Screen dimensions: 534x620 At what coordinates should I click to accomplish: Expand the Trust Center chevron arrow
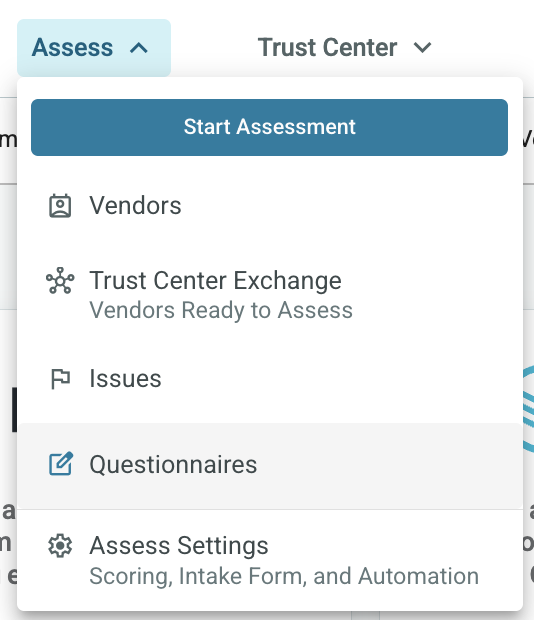tap(423, 48)
